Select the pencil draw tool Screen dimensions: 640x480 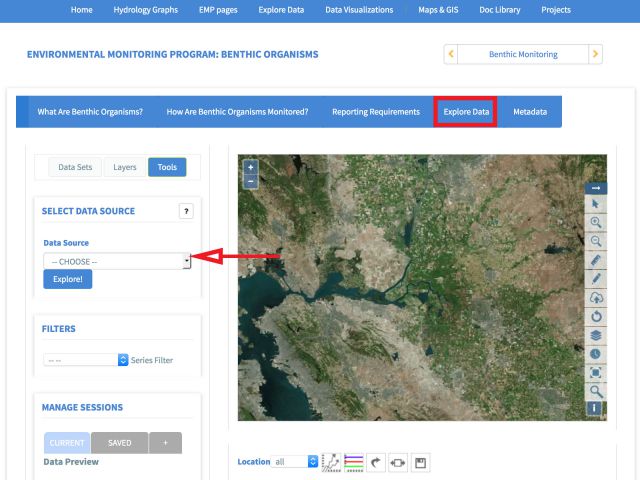click(596, 279)
